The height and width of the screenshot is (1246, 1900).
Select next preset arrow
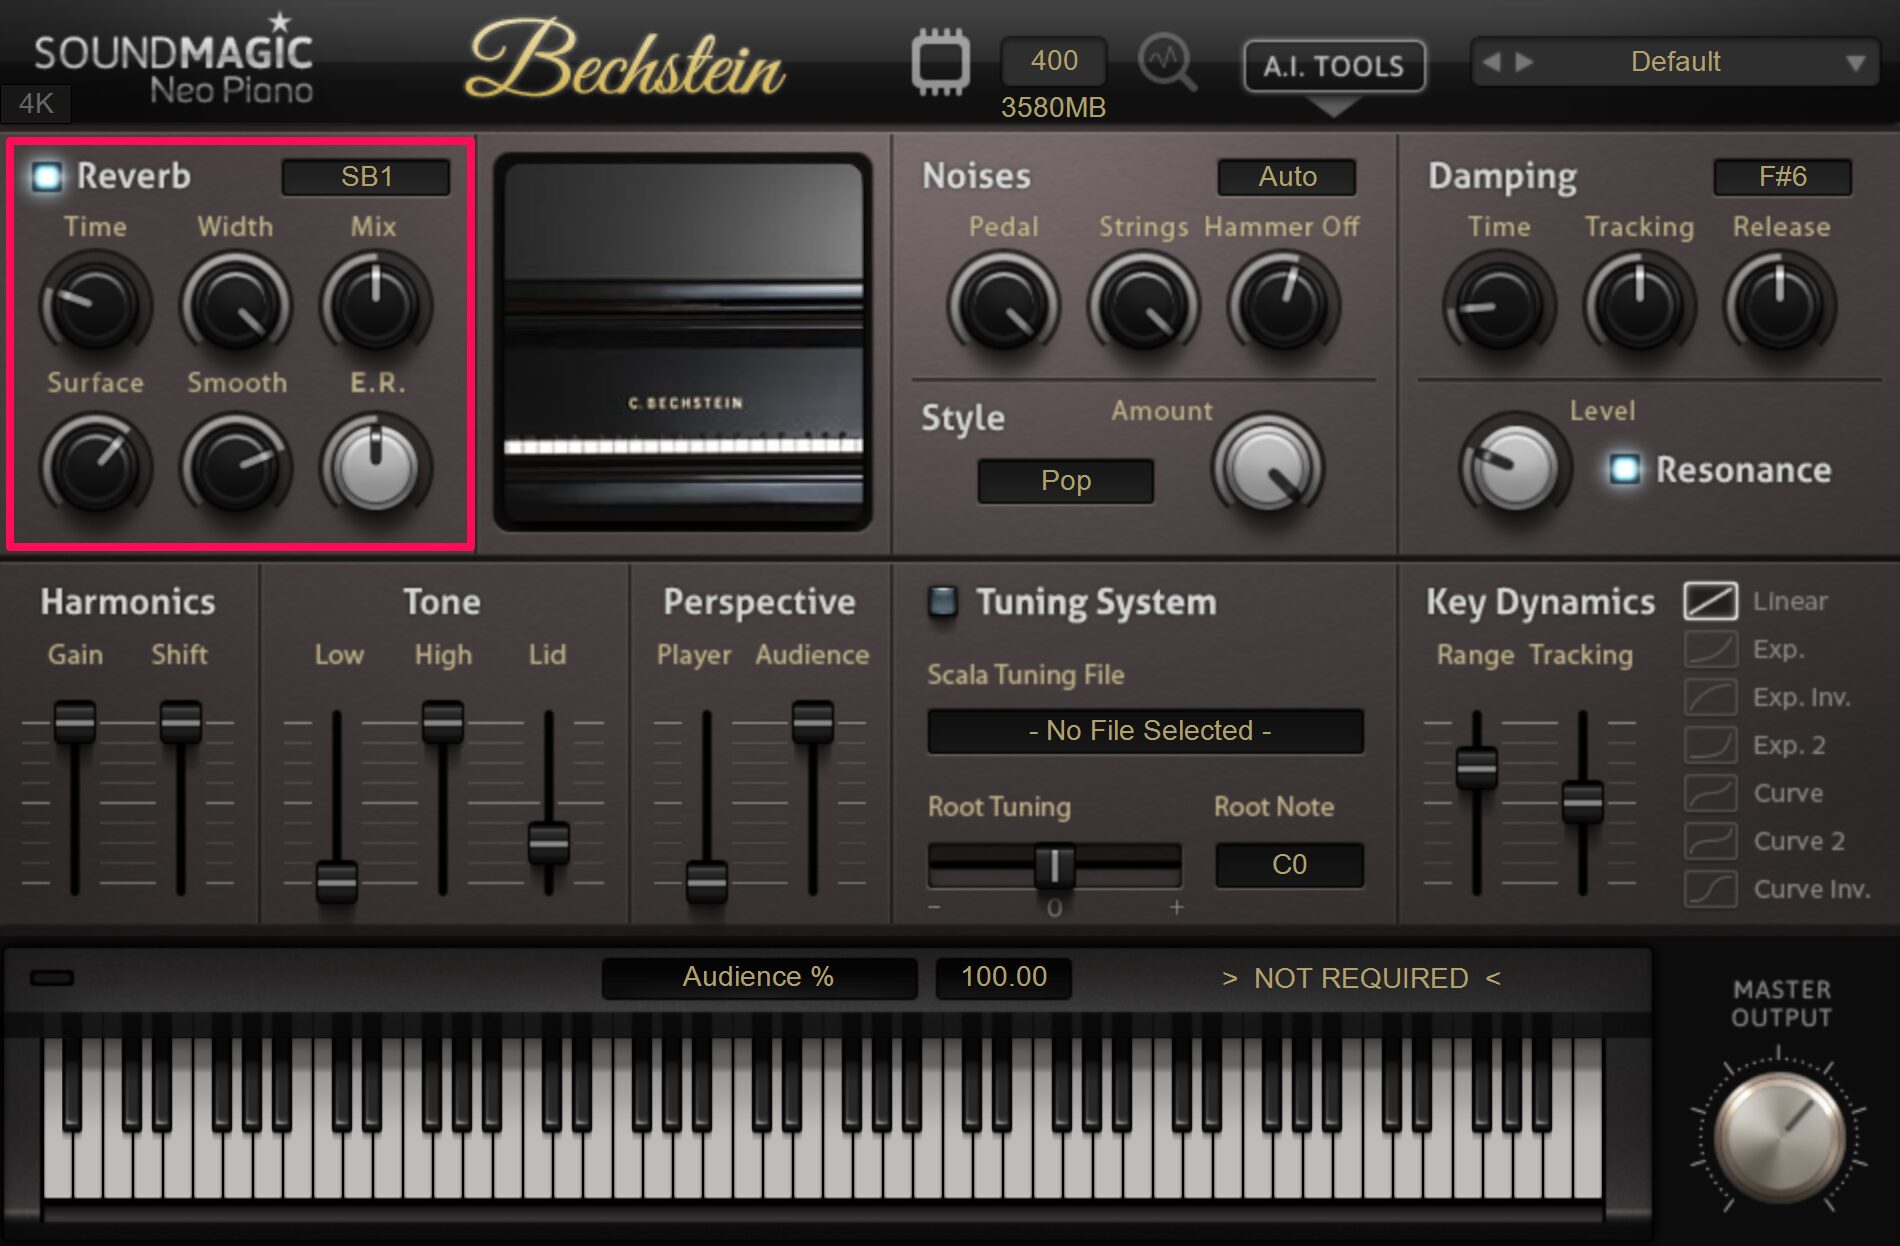click(1525, 62)
